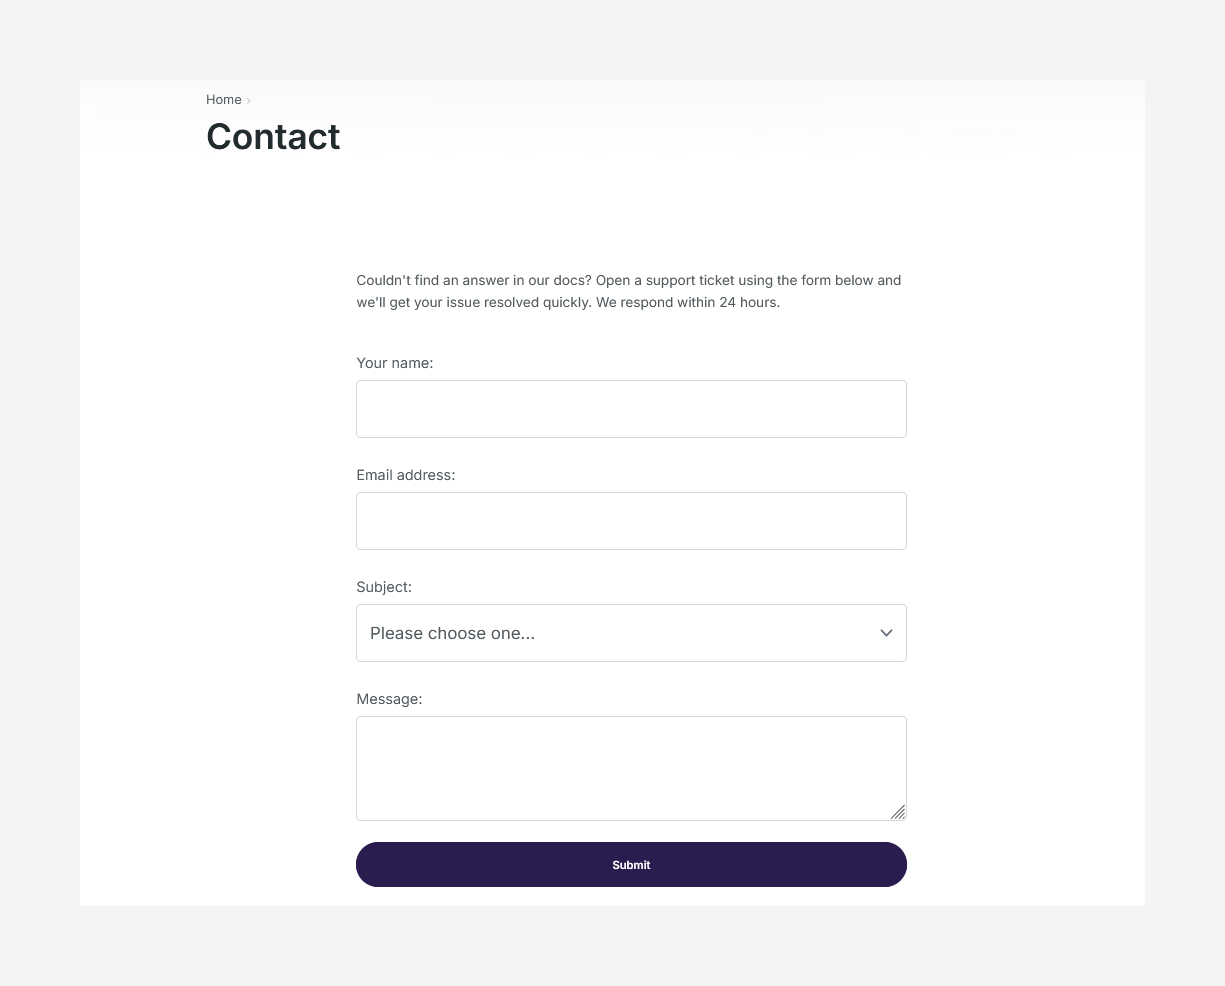Open the 'Please choose one...' subject selector
1225x986 pixels.
[x=631, y=633]
